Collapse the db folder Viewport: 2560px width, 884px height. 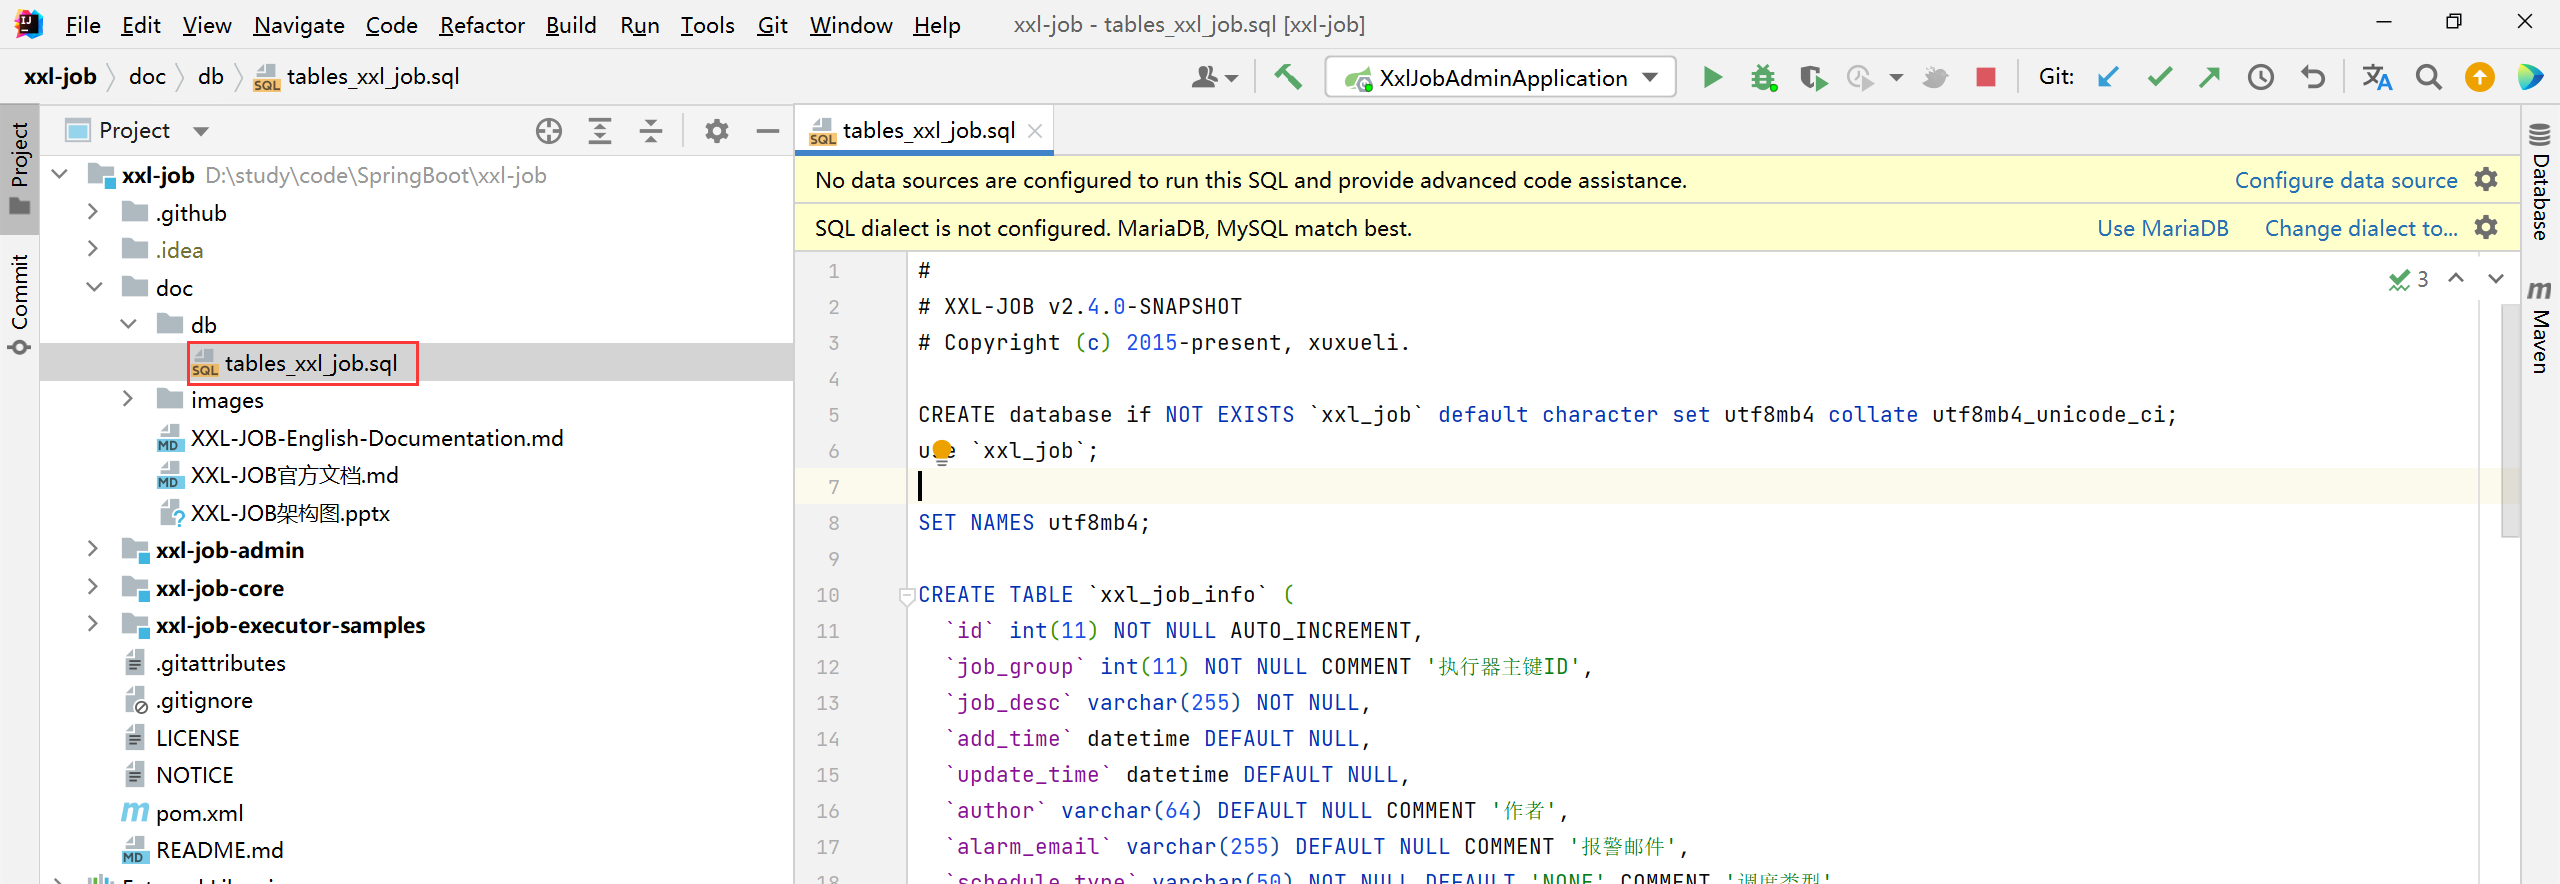[x=129, y=324]
